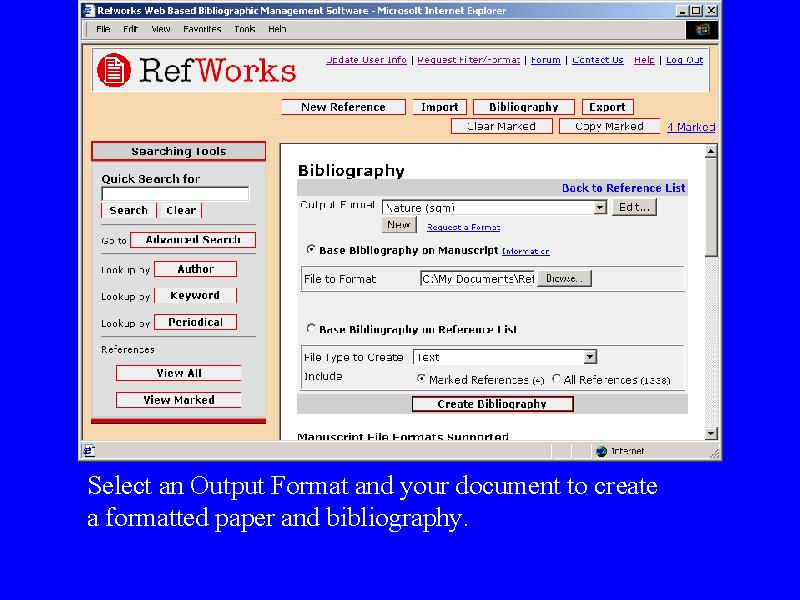
Task: Click the Browse button
Action: pyautogui.click(x=564, y=279)
